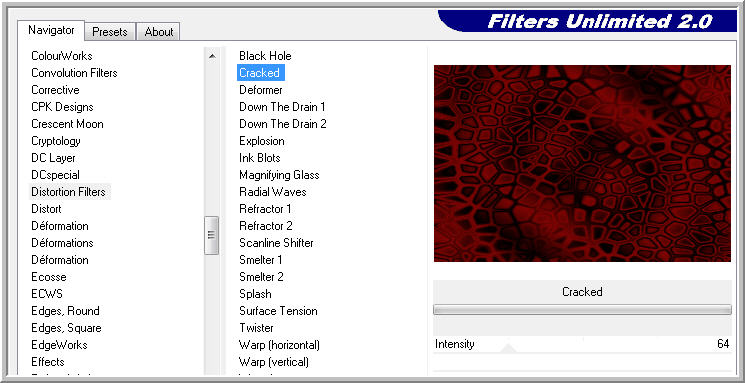Choose the Black Hole filter
The height and width of the screenshot is (383, 745).
click(265, 56)
